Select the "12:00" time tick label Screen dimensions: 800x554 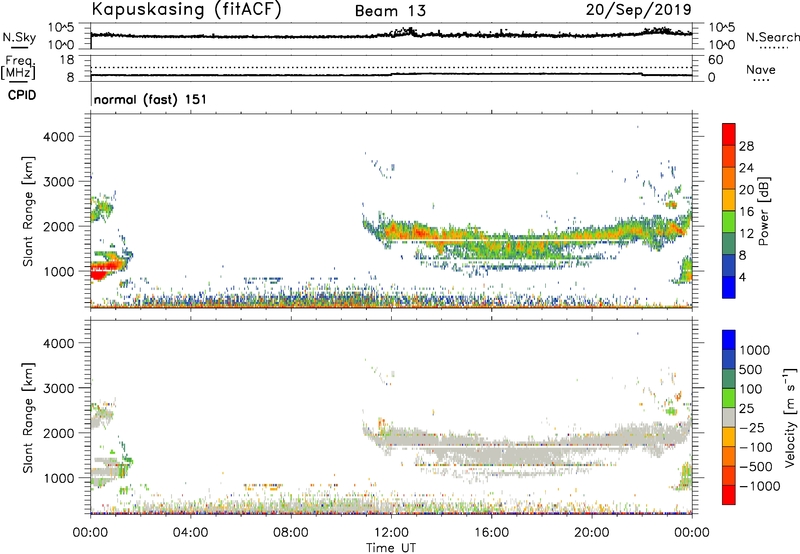(x=391, y=533)
